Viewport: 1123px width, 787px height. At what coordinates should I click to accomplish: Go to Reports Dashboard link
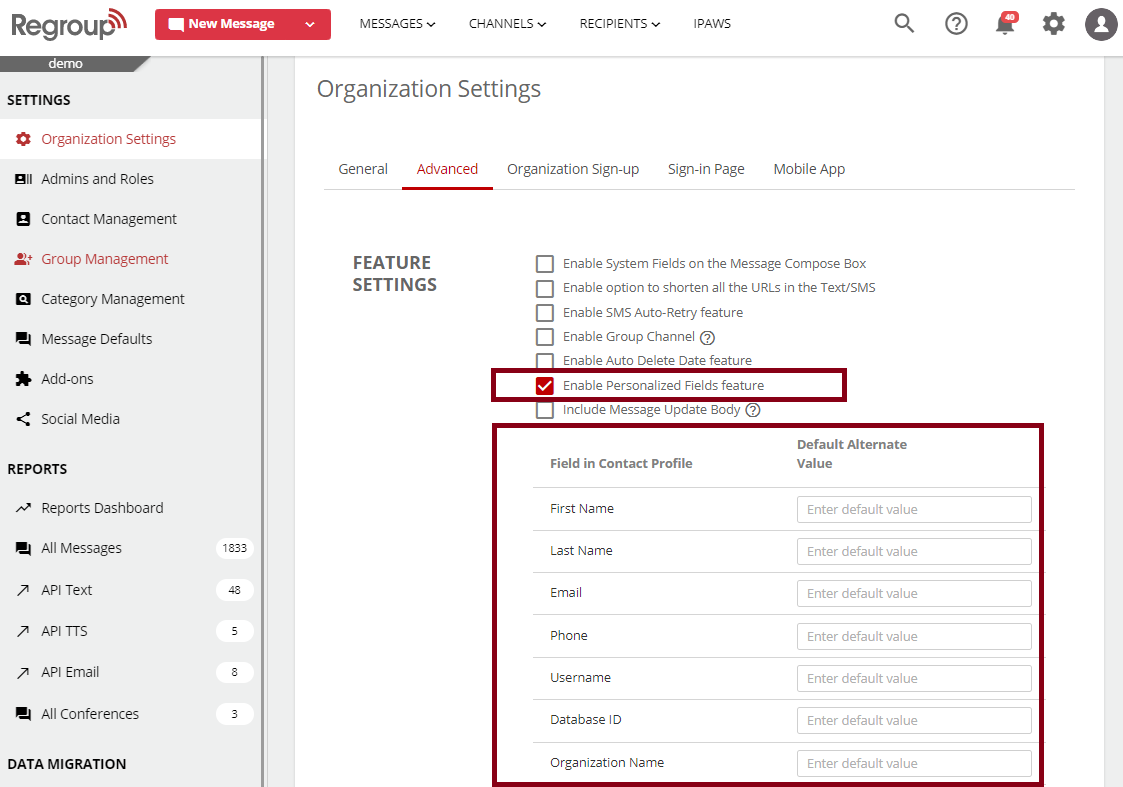point(101,508)
